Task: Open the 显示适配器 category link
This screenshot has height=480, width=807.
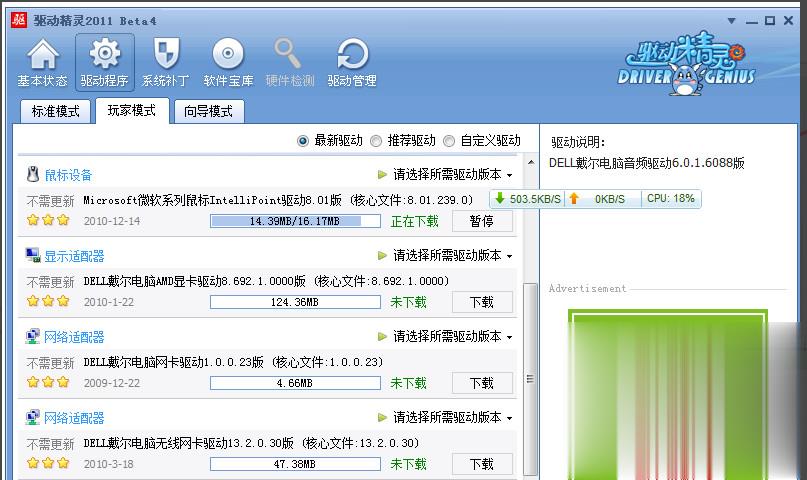Action: pyautogui.click(x=74, y=256)
